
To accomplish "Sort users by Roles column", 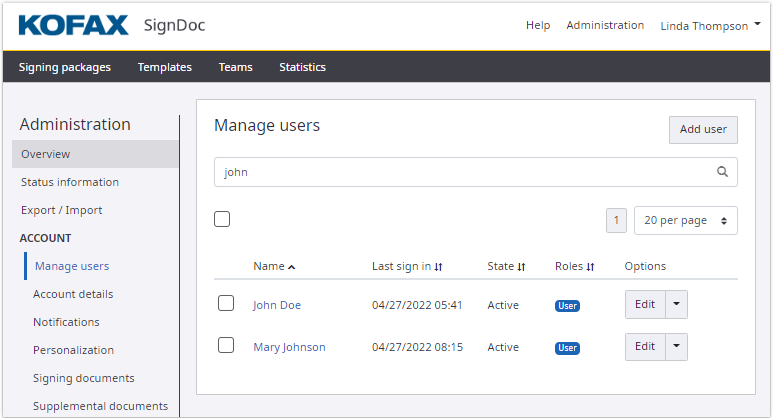I will [590, 267].
